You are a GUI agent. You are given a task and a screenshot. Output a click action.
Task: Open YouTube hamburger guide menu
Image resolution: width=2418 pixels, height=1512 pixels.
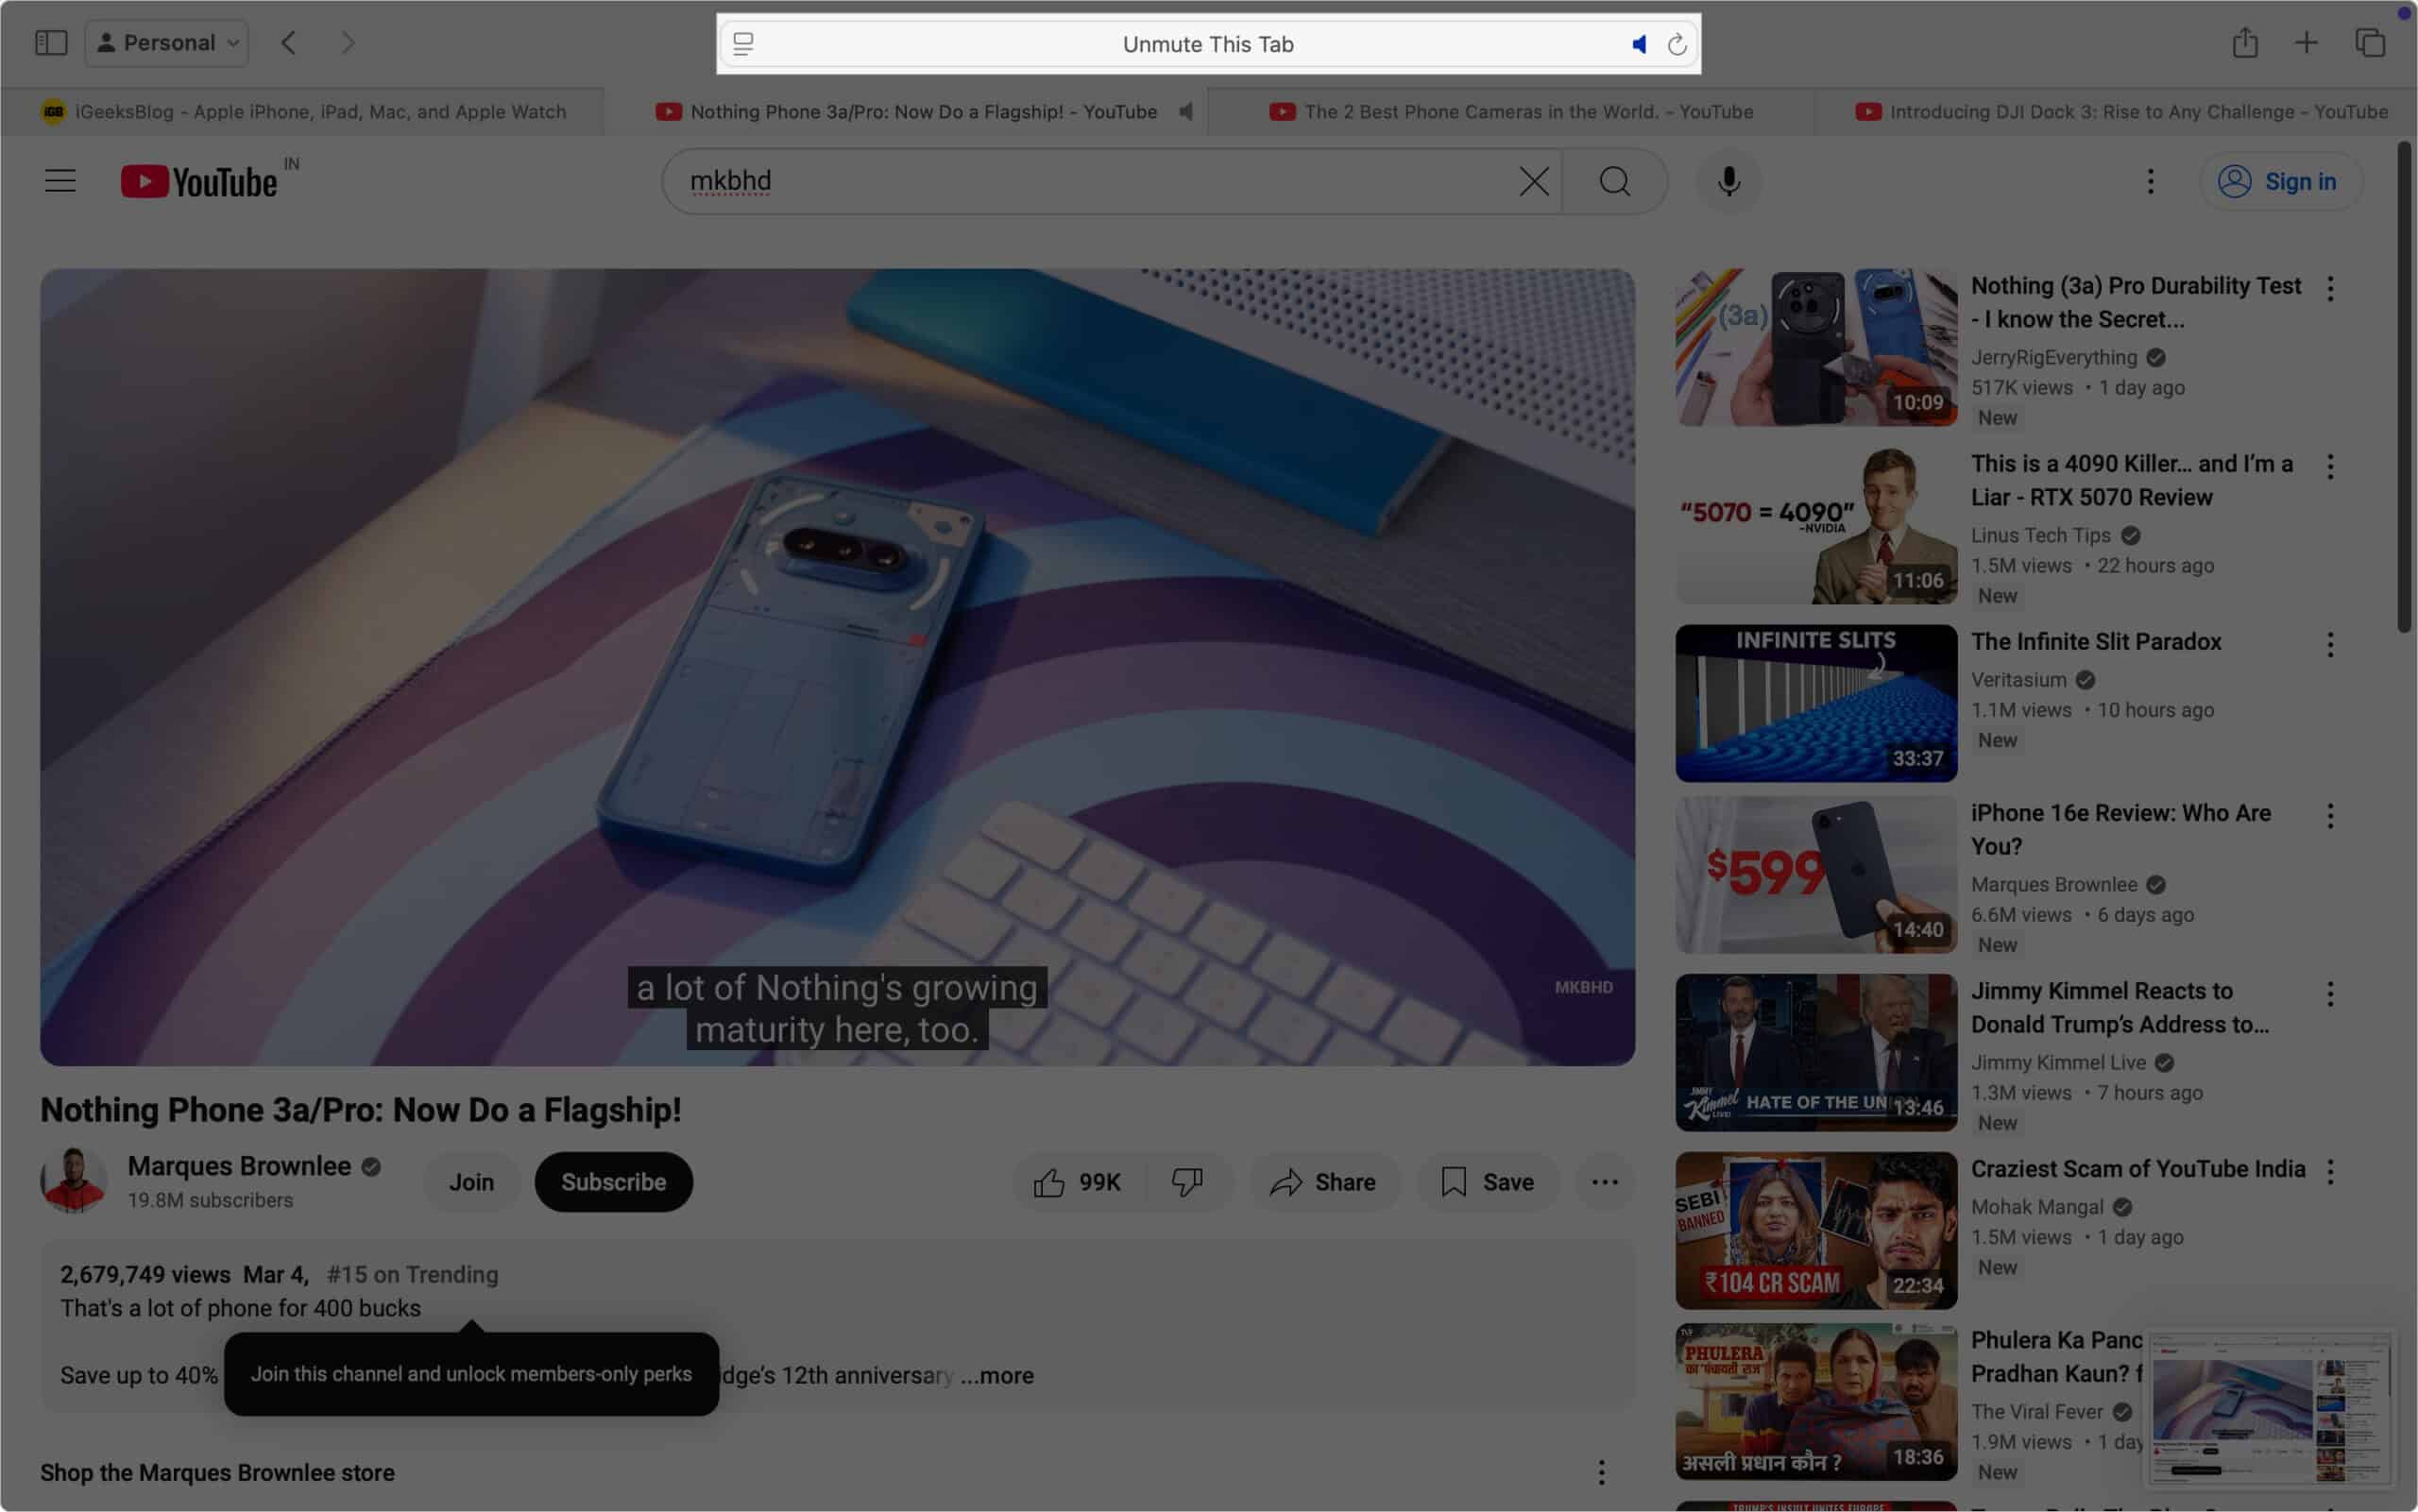60,181
